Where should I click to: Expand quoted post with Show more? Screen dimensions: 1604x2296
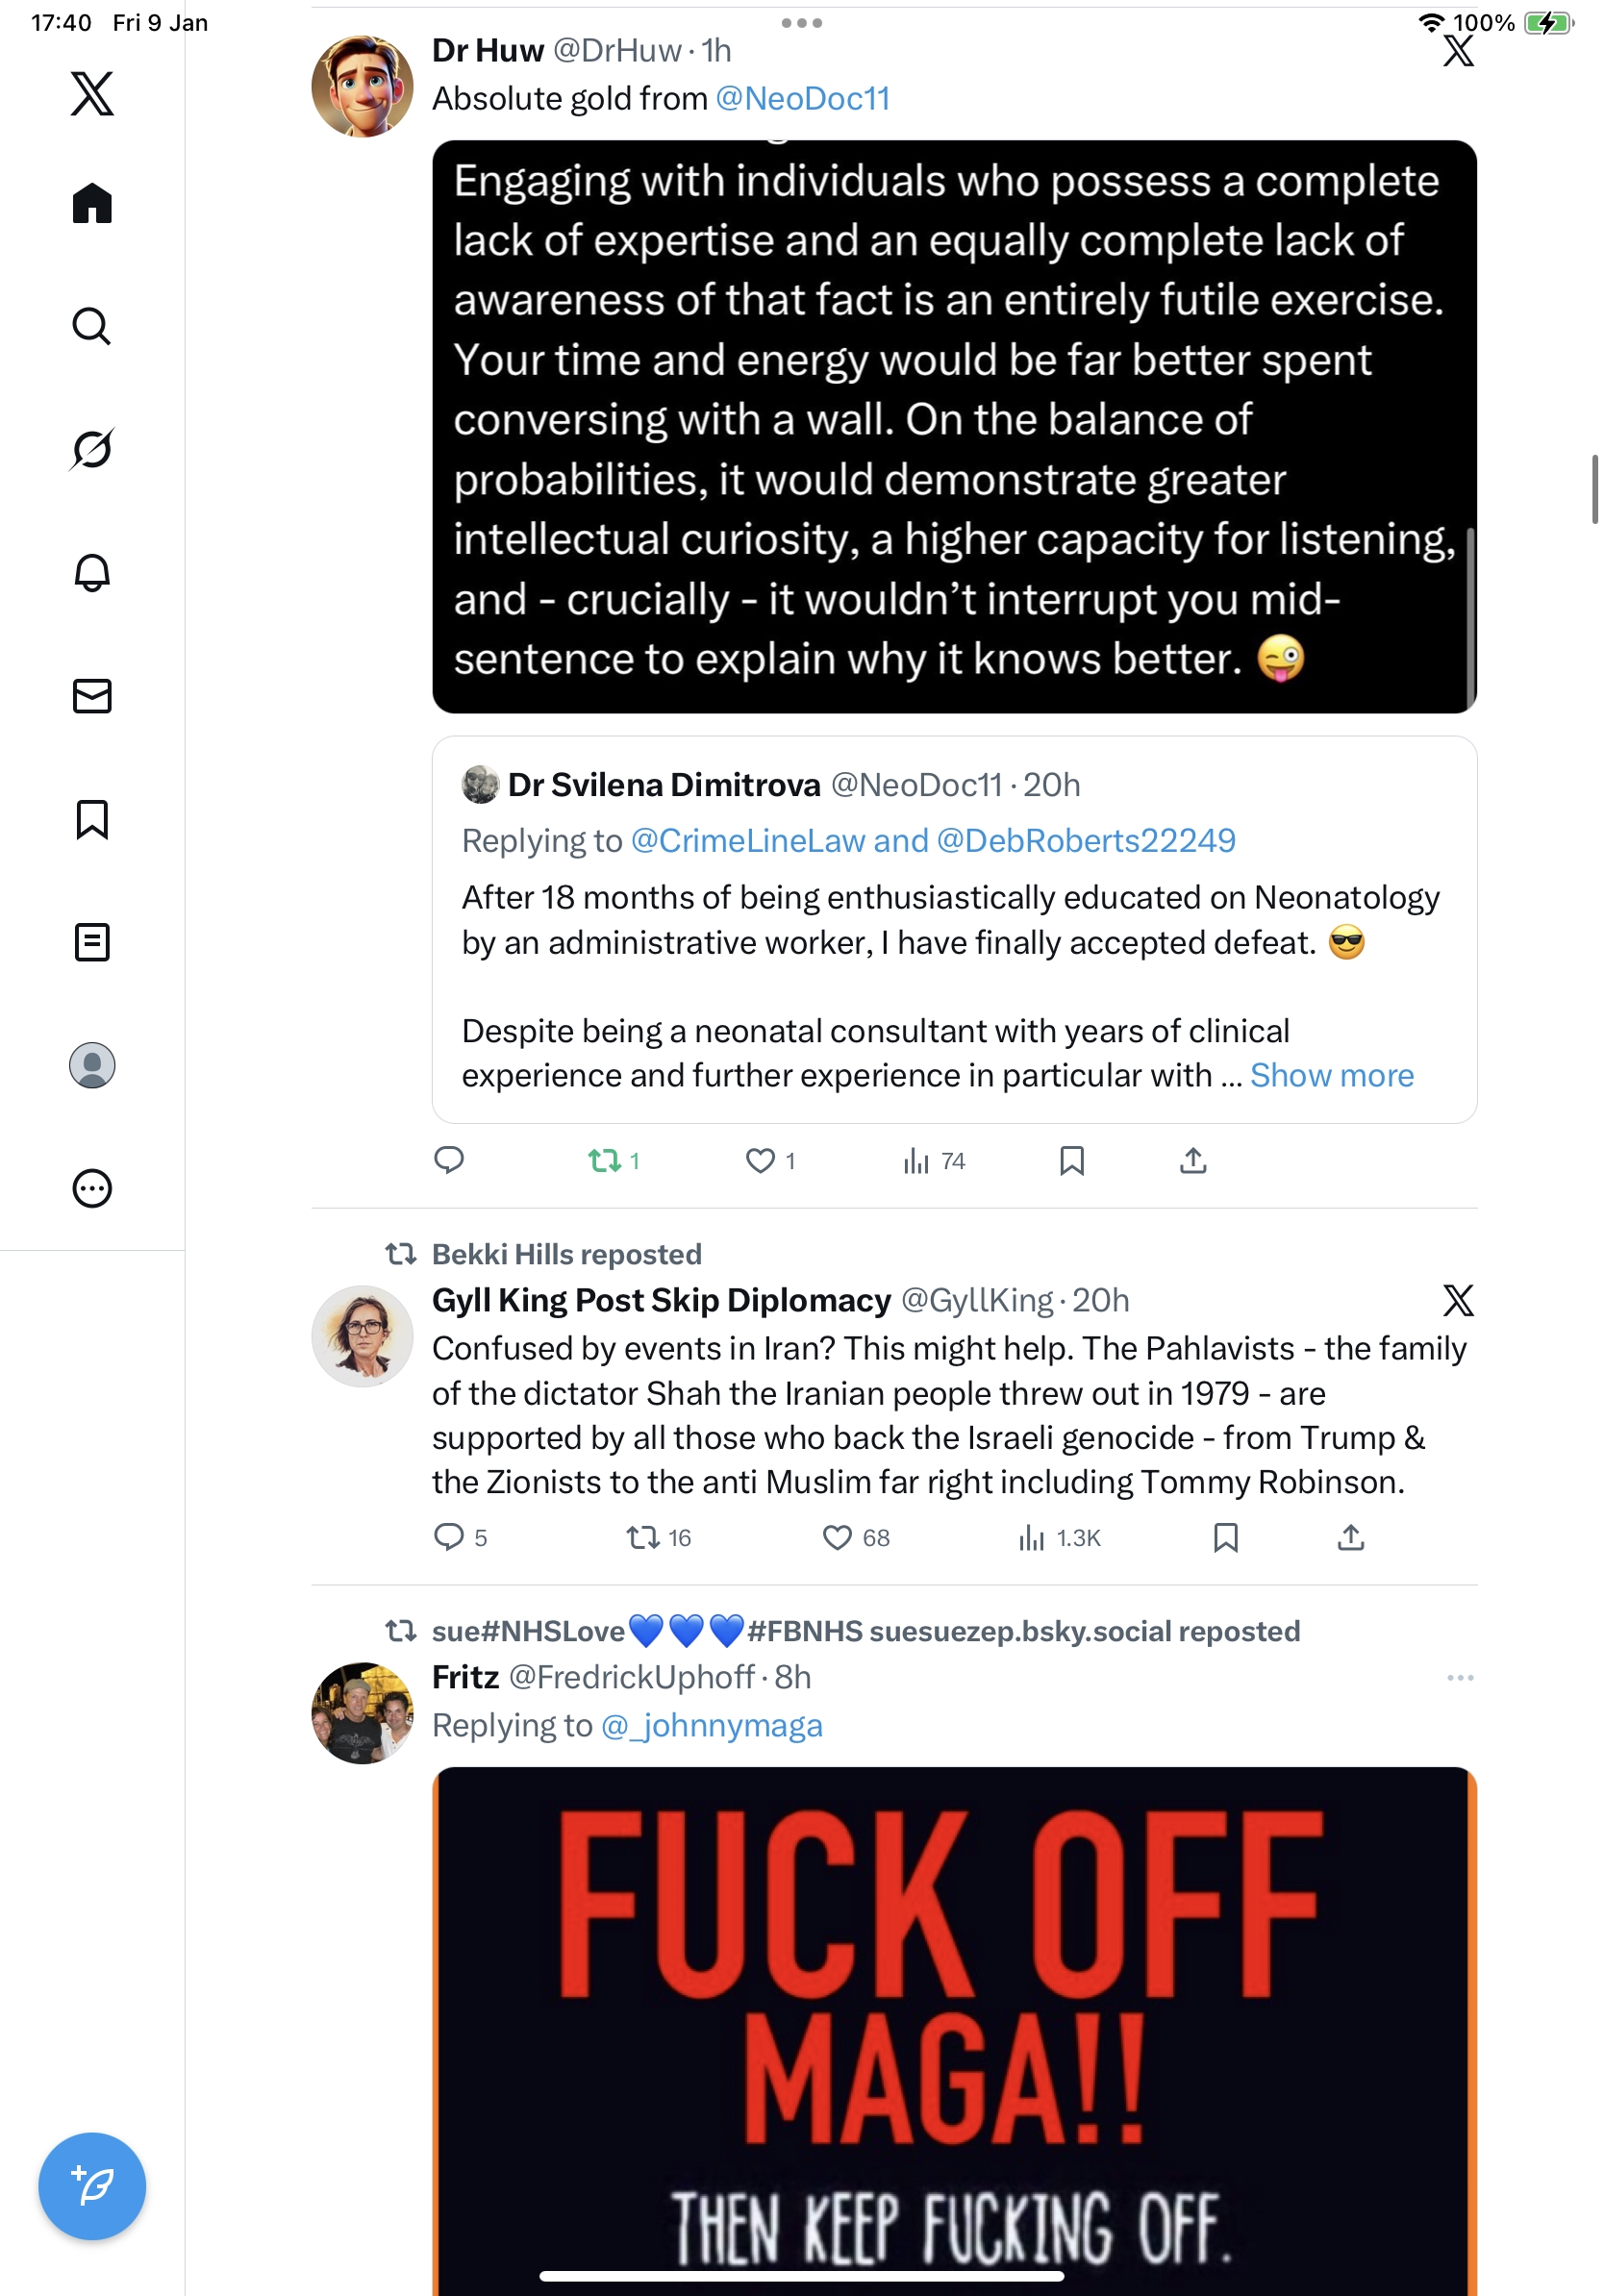[1331, 1075]
